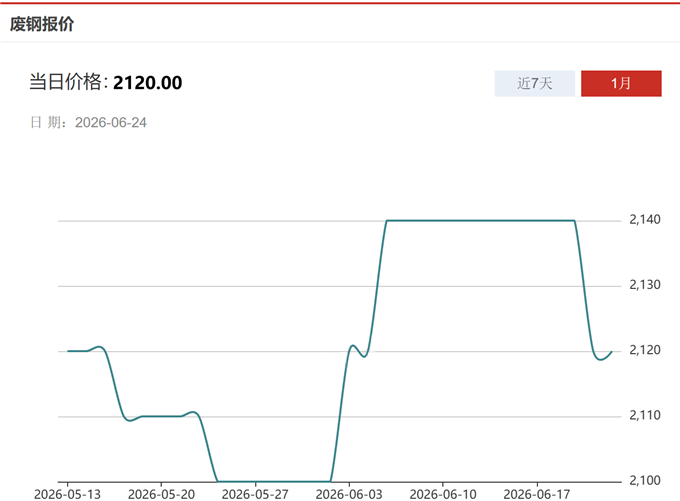Viewport: 680px width, 501px height.
Task: Click the 2,110 y-axis label
Action: (645, 416)
